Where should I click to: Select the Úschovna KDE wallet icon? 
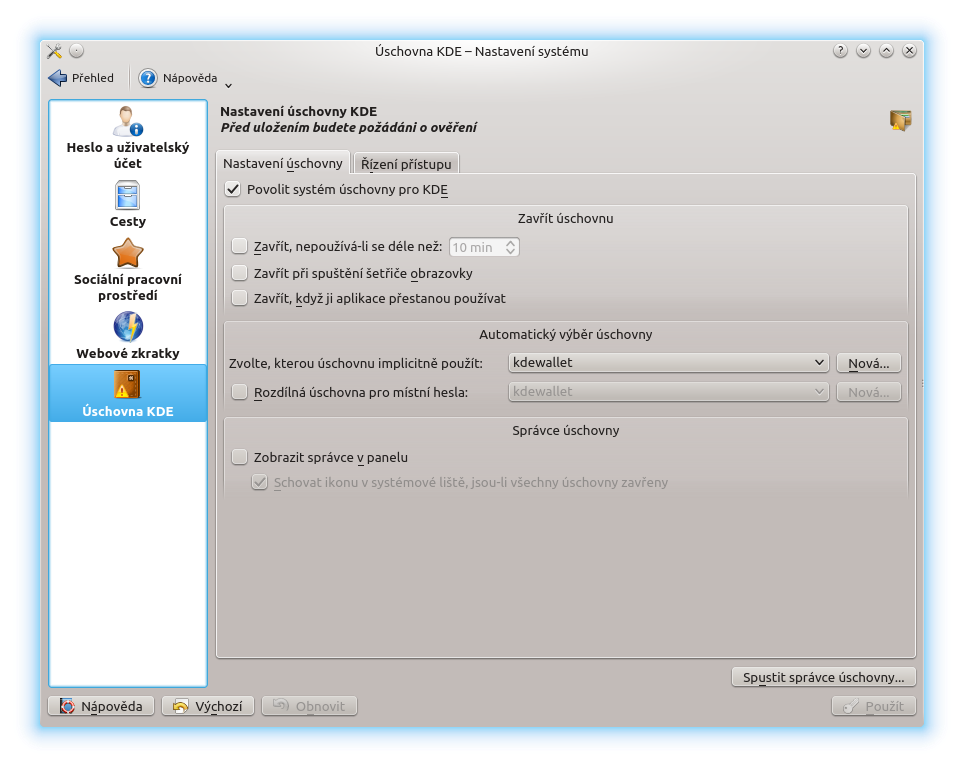[x=128, y=384]
